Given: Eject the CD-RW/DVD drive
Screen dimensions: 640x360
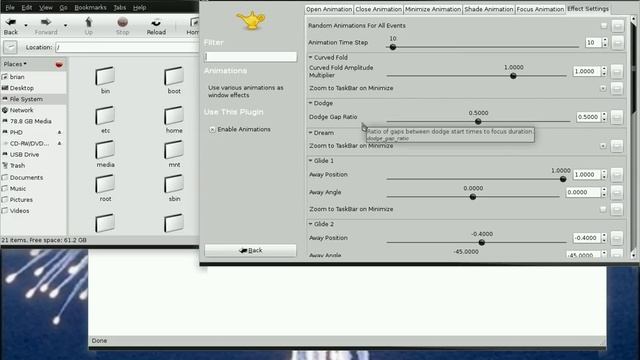Looking at the screenshot, I should tap(60, 143).
